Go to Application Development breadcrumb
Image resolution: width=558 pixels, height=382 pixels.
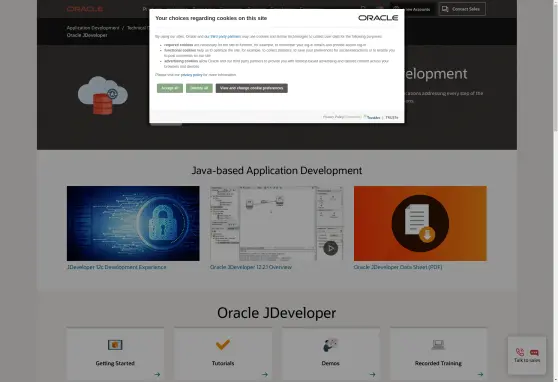click(93, 28)
